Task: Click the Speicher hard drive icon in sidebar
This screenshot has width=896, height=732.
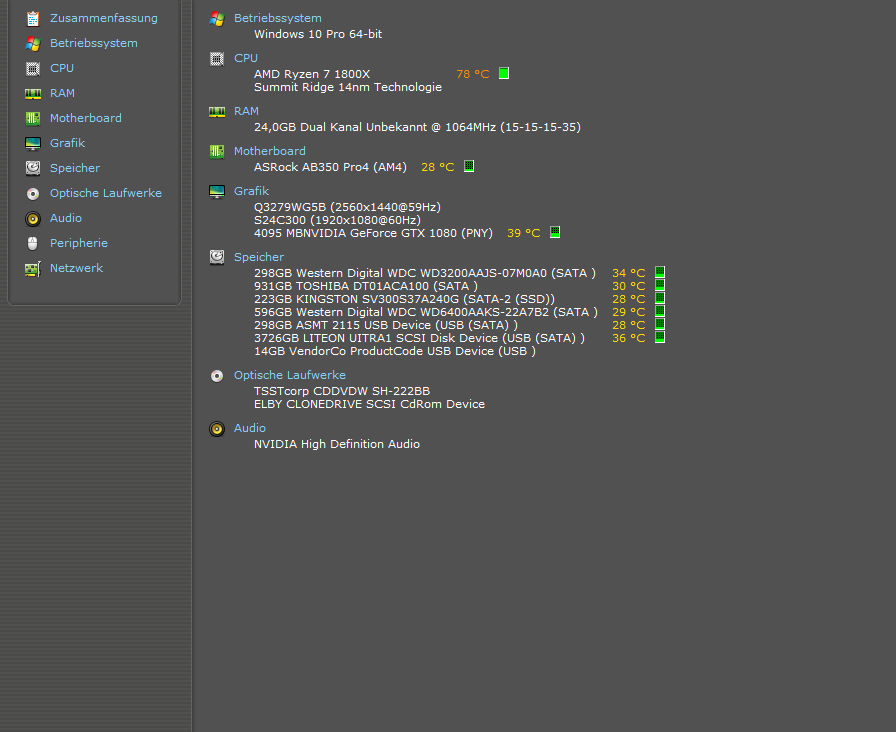Action: (33, 168)
